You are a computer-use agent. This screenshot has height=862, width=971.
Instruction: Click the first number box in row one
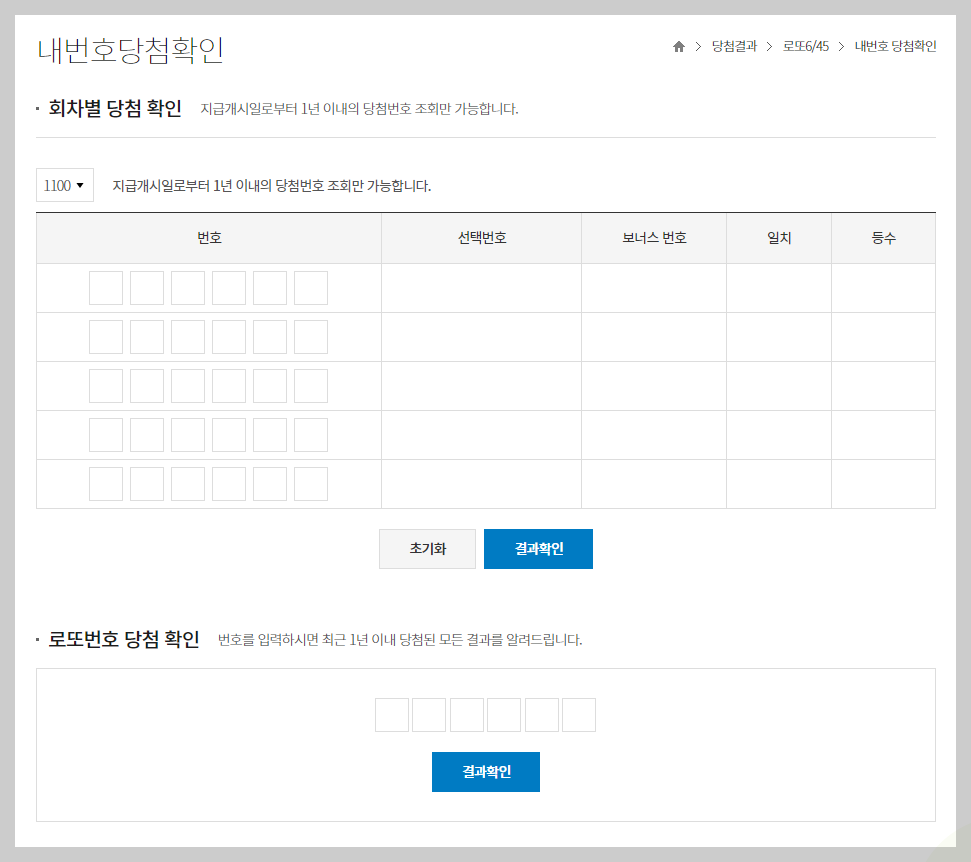(105, 287)
